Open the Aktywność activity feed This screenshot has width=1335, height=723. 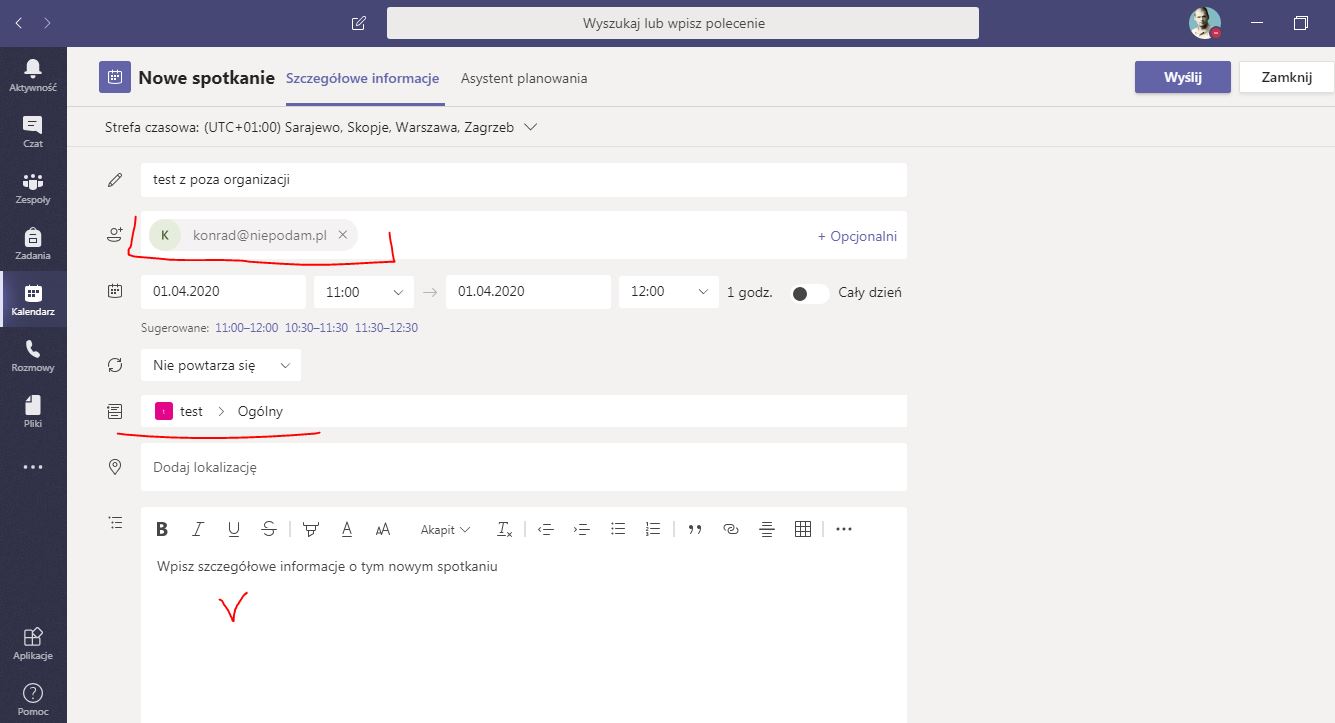(x=33, y=75)
